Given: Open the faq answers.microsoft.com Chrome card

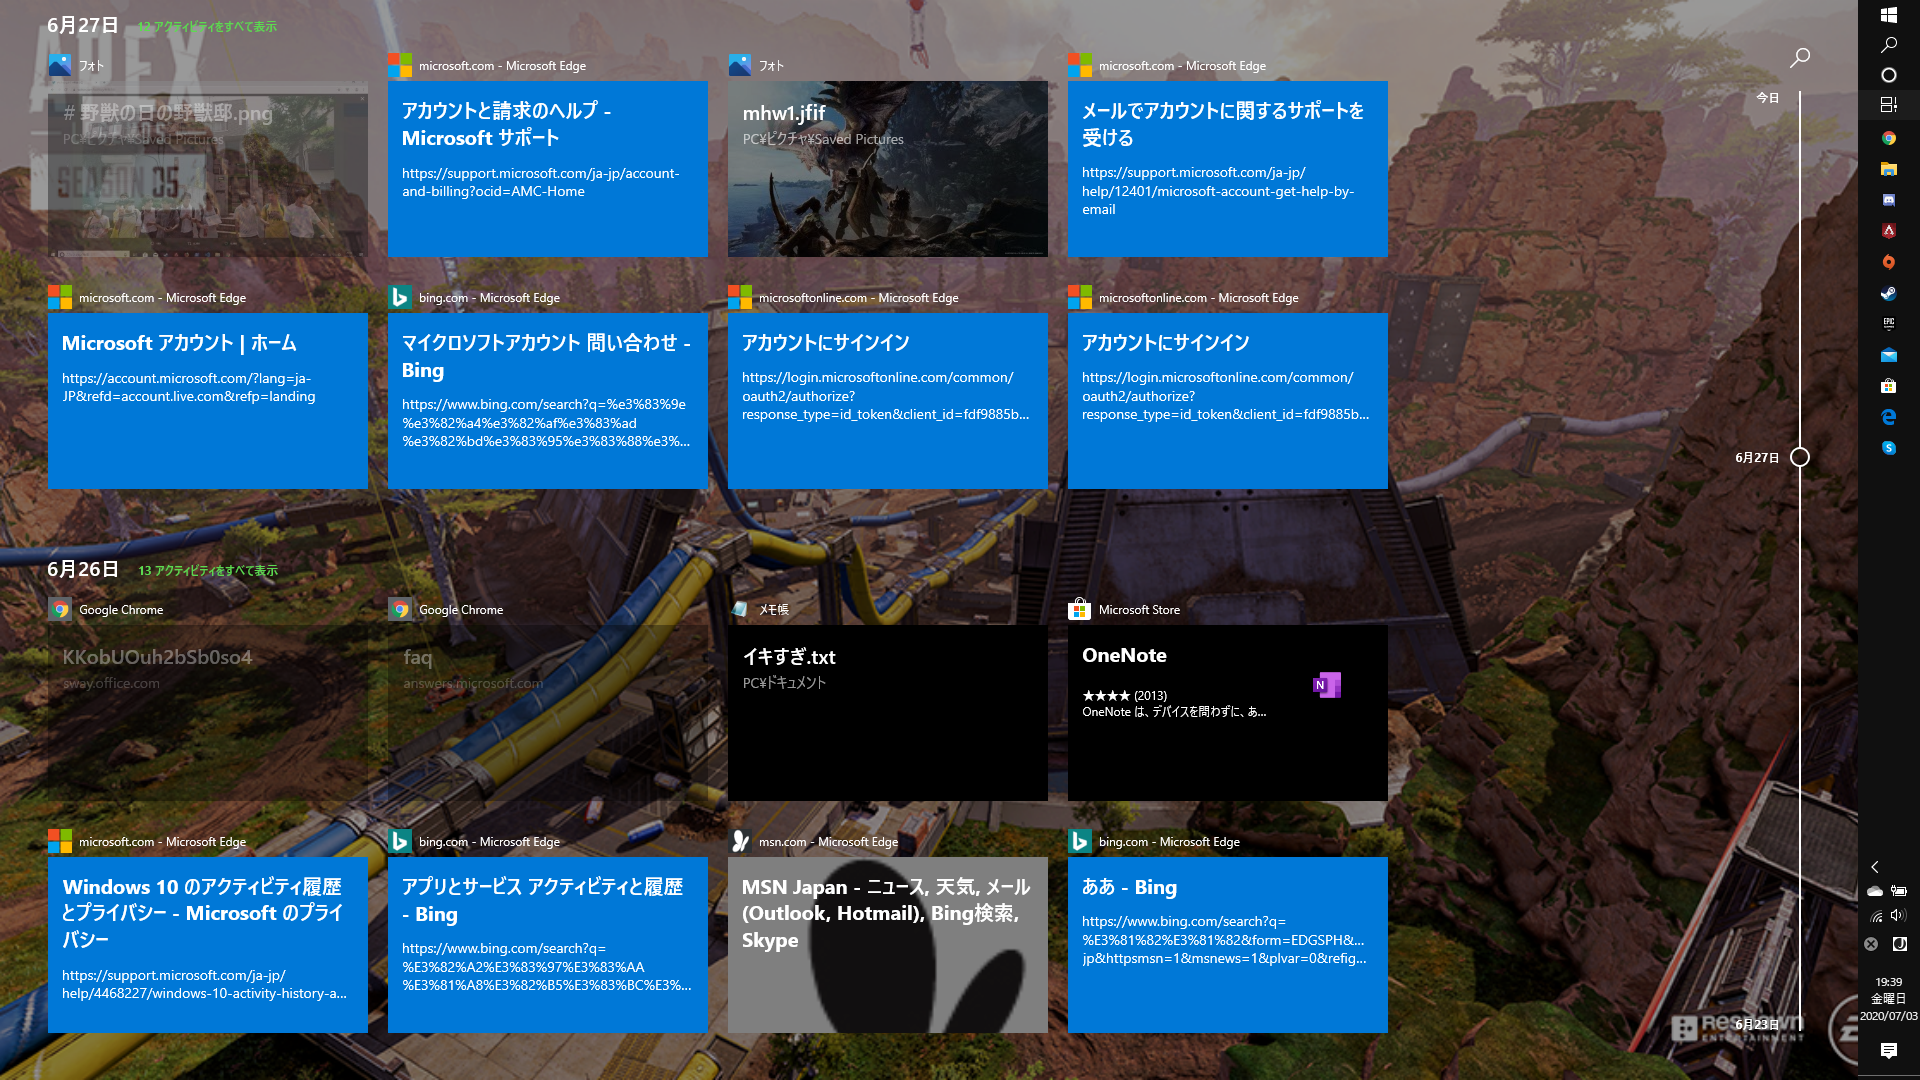Looking at the screenshot, I should point(548,713).
